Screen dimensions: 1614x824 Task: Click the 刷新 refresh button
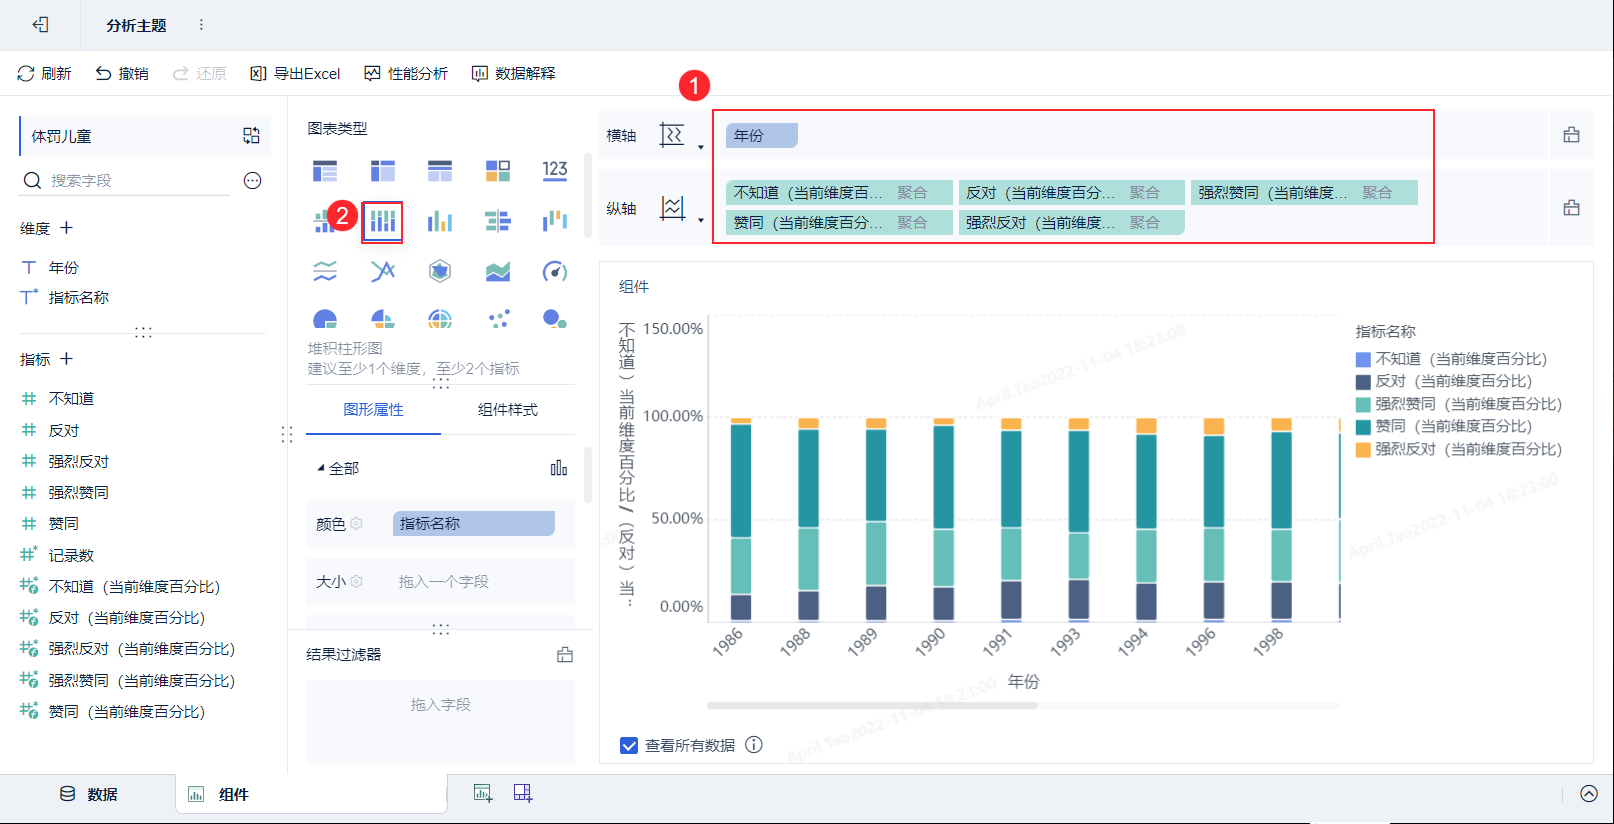pos(45,73)
